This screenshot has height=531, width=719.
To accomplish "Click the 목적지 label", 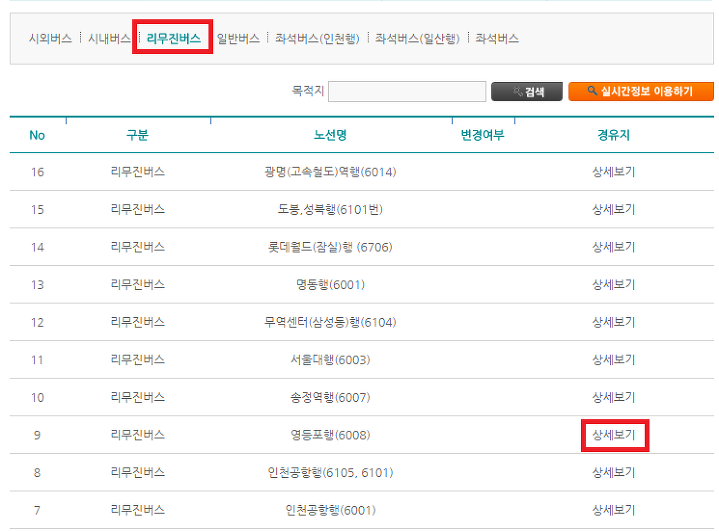I will [x=308, y=91].
